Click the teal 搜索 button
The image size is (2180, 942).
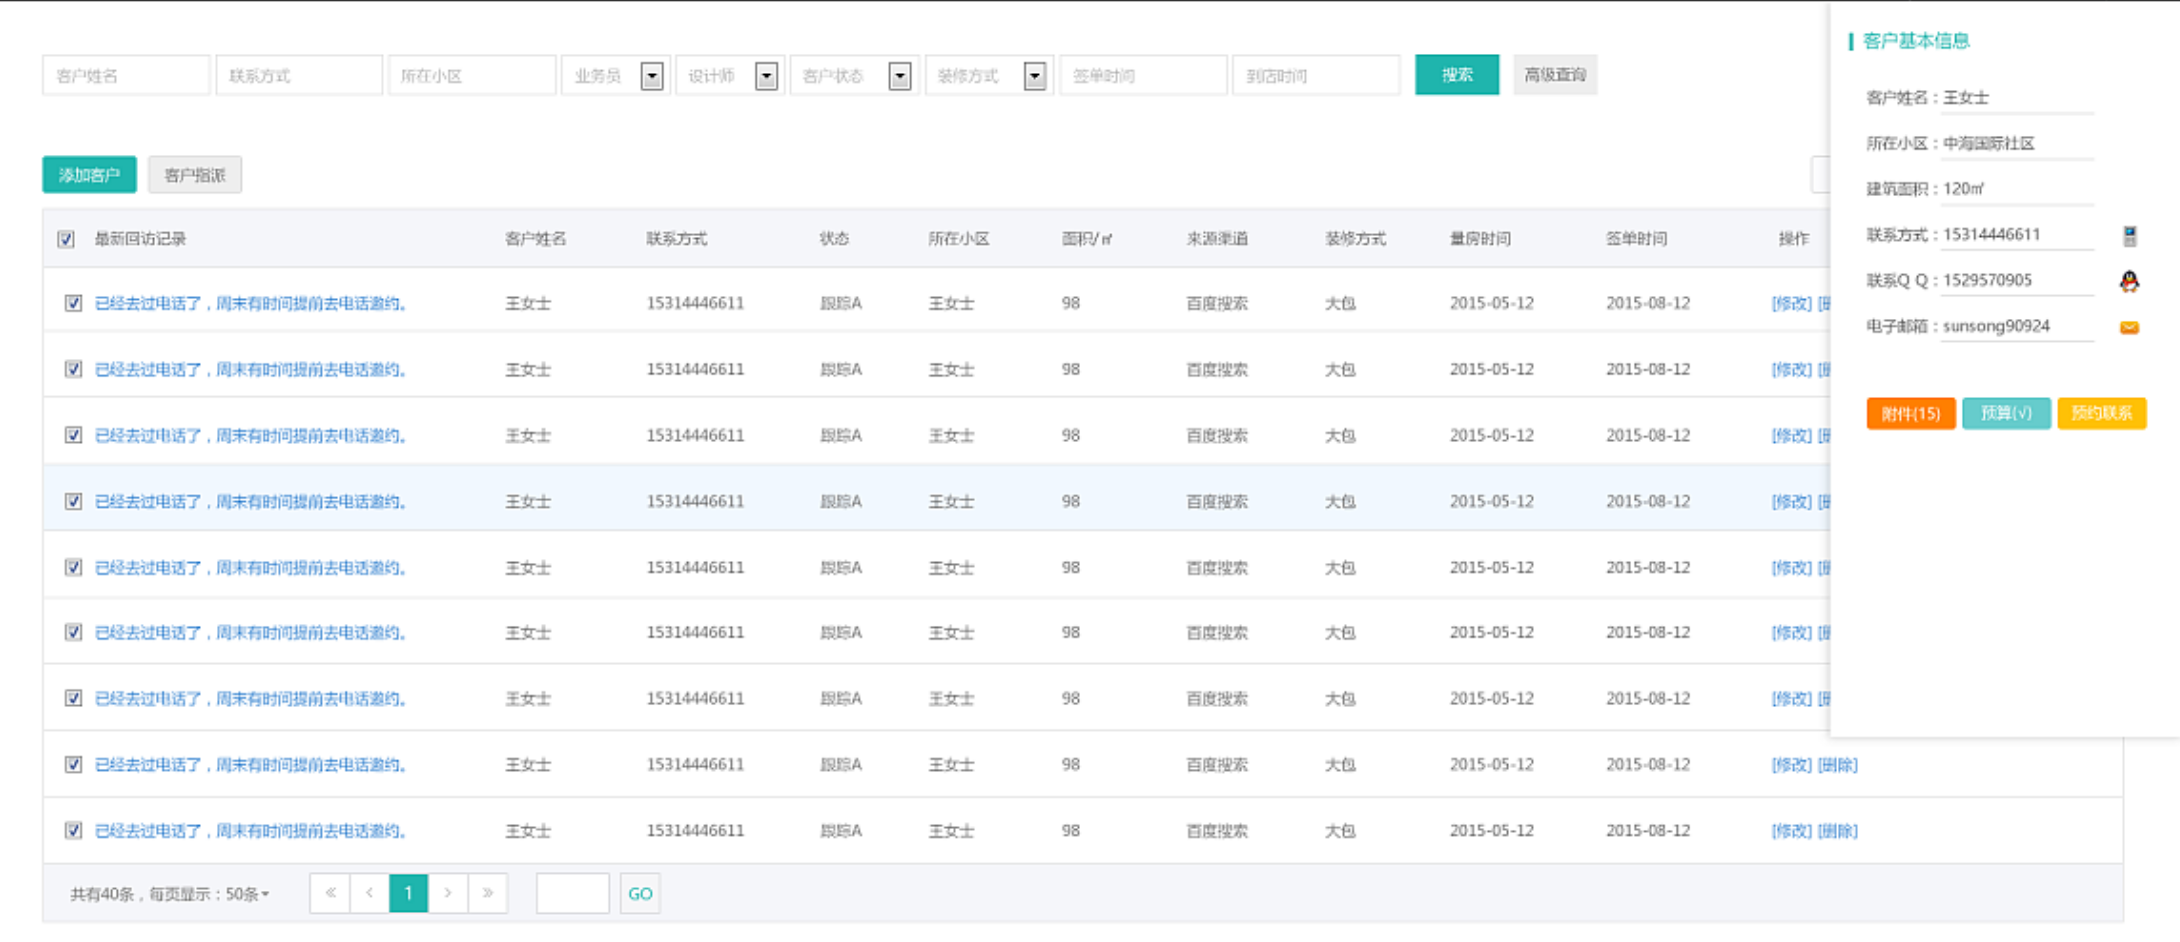1457,75
